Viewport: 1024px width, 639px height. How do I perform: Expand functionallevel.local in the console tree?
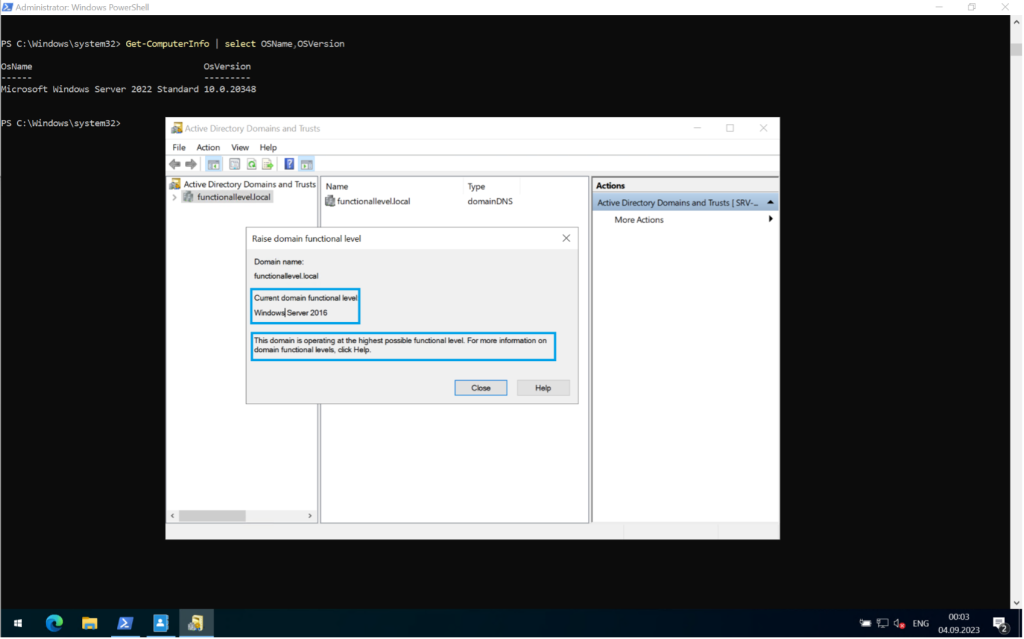pos(174,198)
